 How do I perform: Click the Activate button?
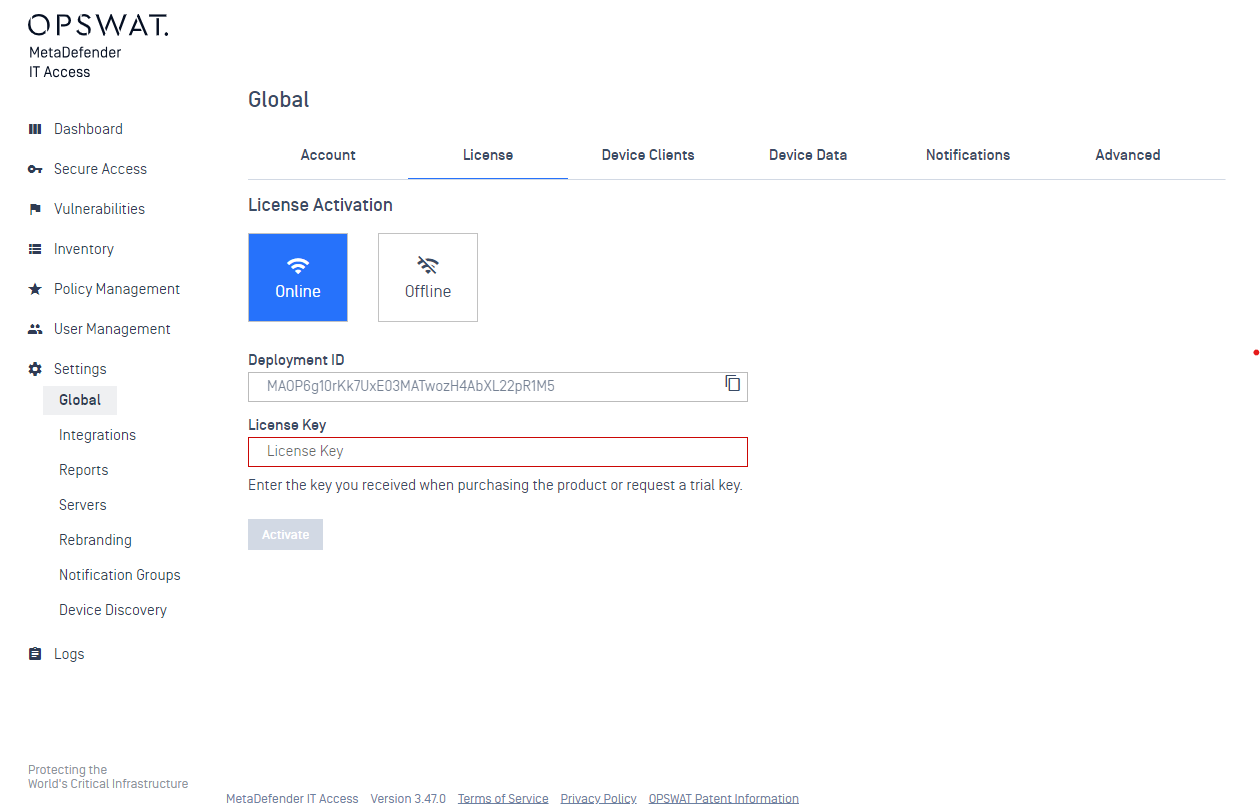[285, 534]
